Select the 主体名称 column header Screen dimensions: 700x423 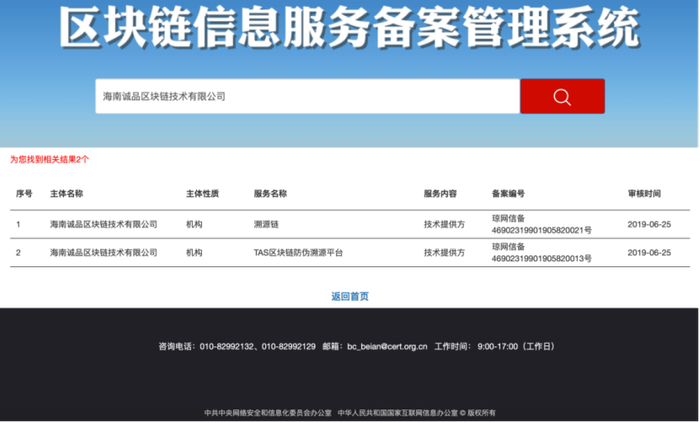tap(67, 194)
